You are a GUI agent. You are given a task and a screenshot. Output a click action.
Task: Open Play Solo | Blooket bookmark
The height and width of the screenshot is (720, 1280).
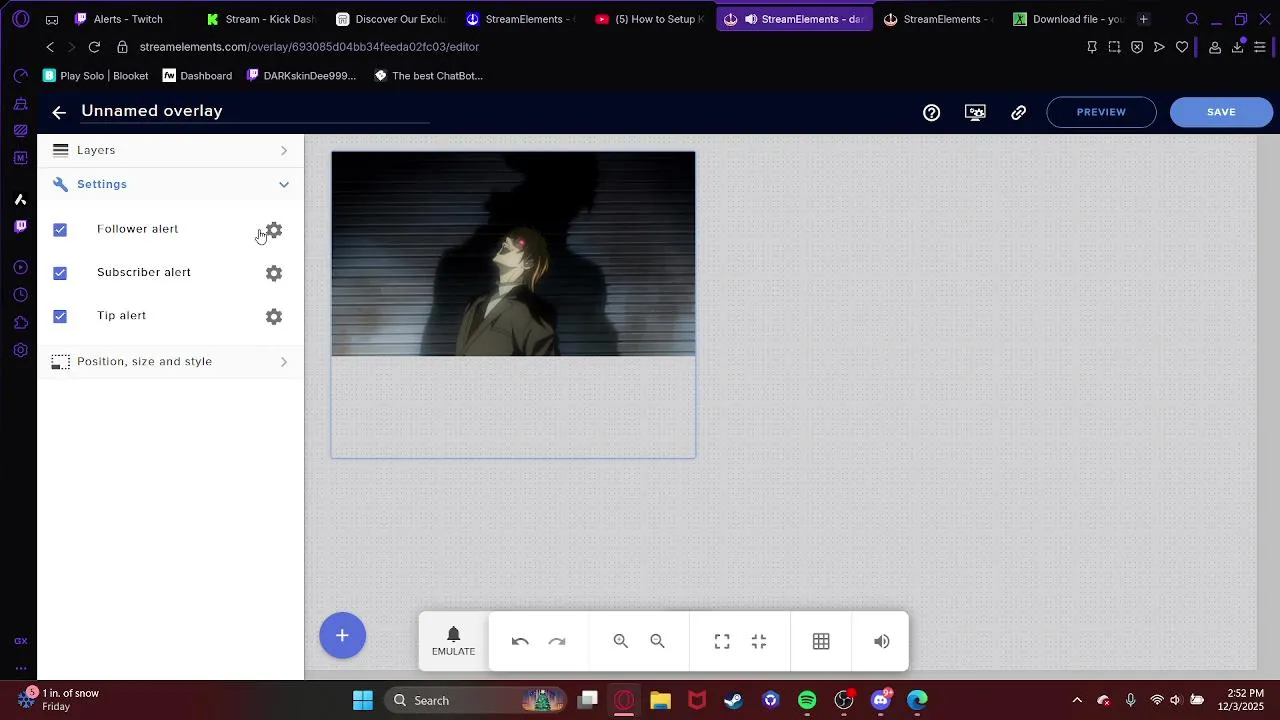click(x=96, y=76)
